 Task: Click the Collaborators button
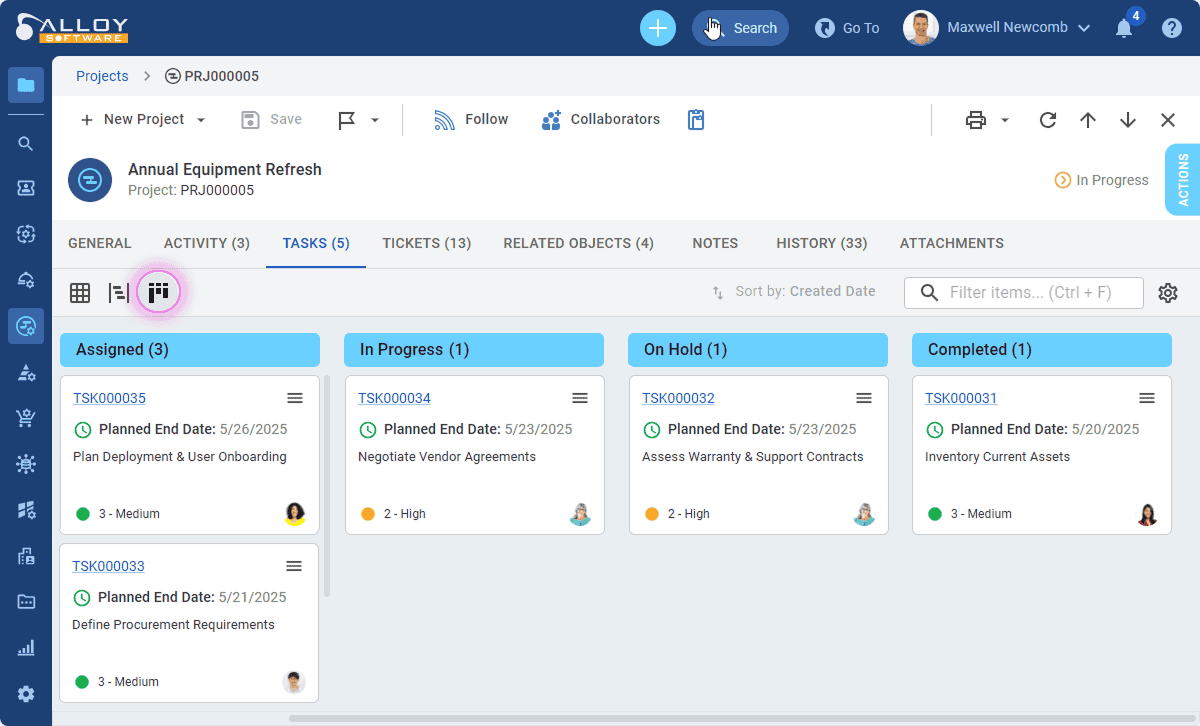click(x=601, y=120)
